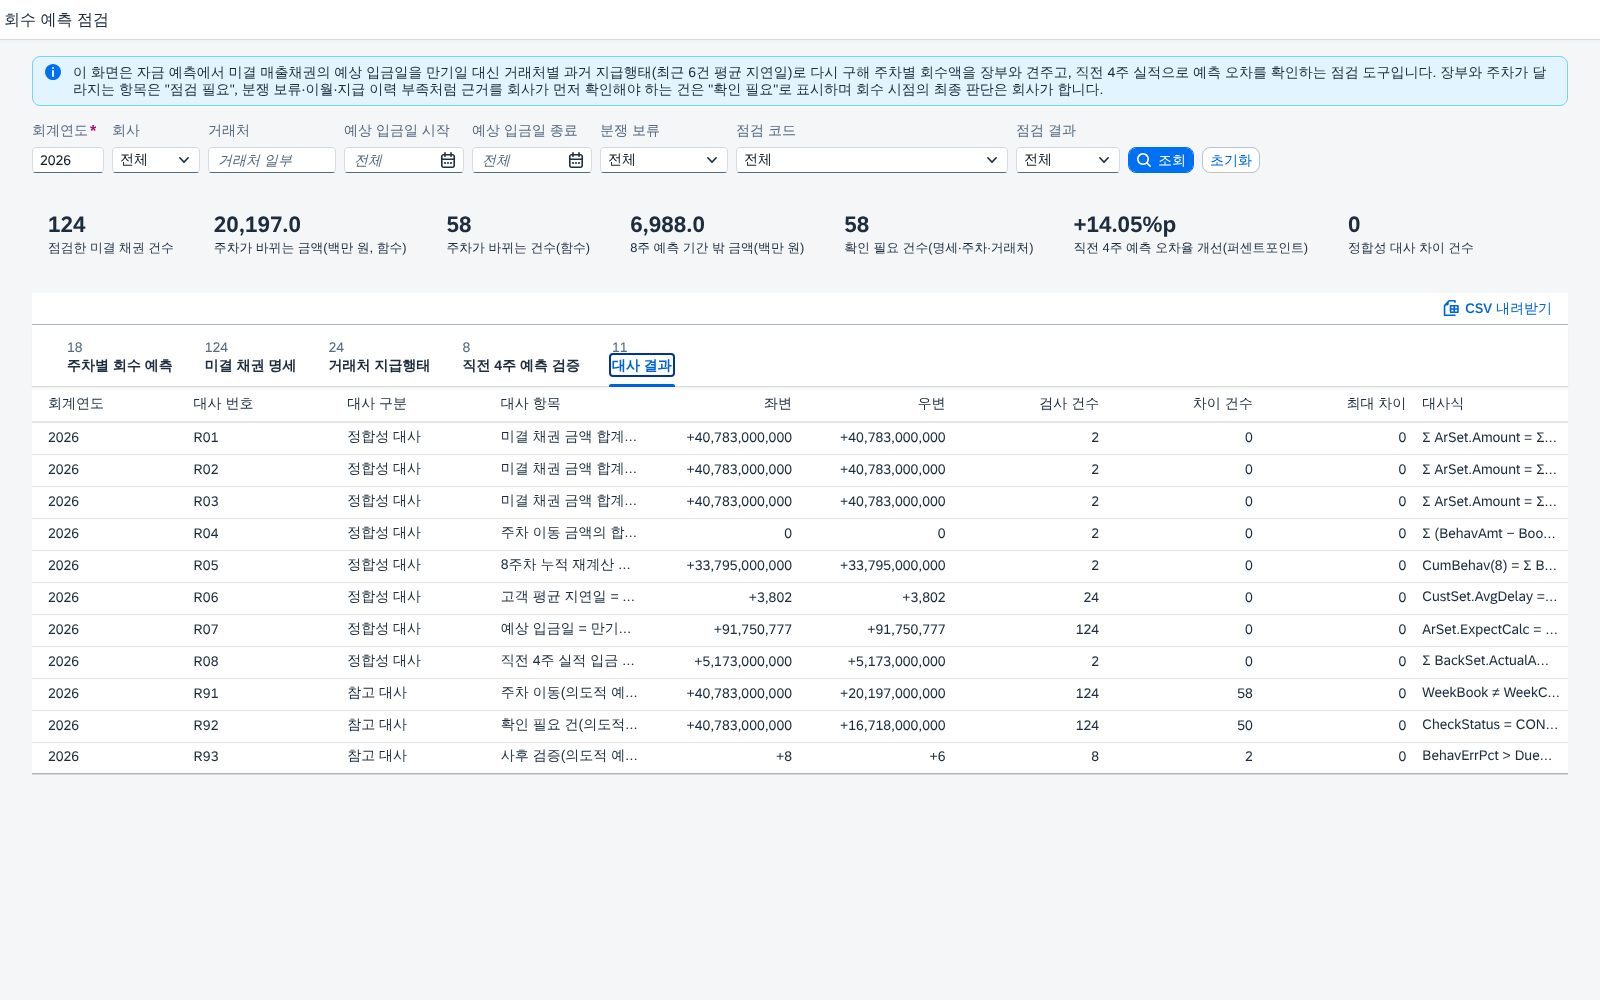Click the 차이 건수 column header

click(x=1222, y=403)
